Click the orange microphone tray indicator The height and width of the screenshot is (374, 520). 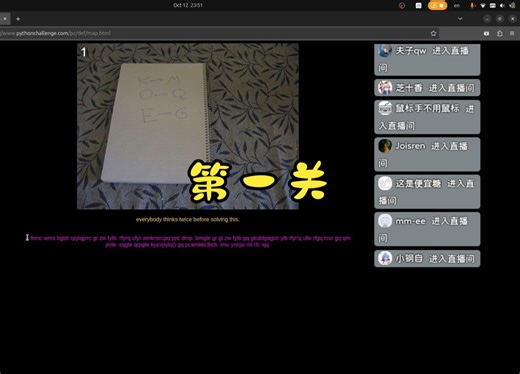472,5
